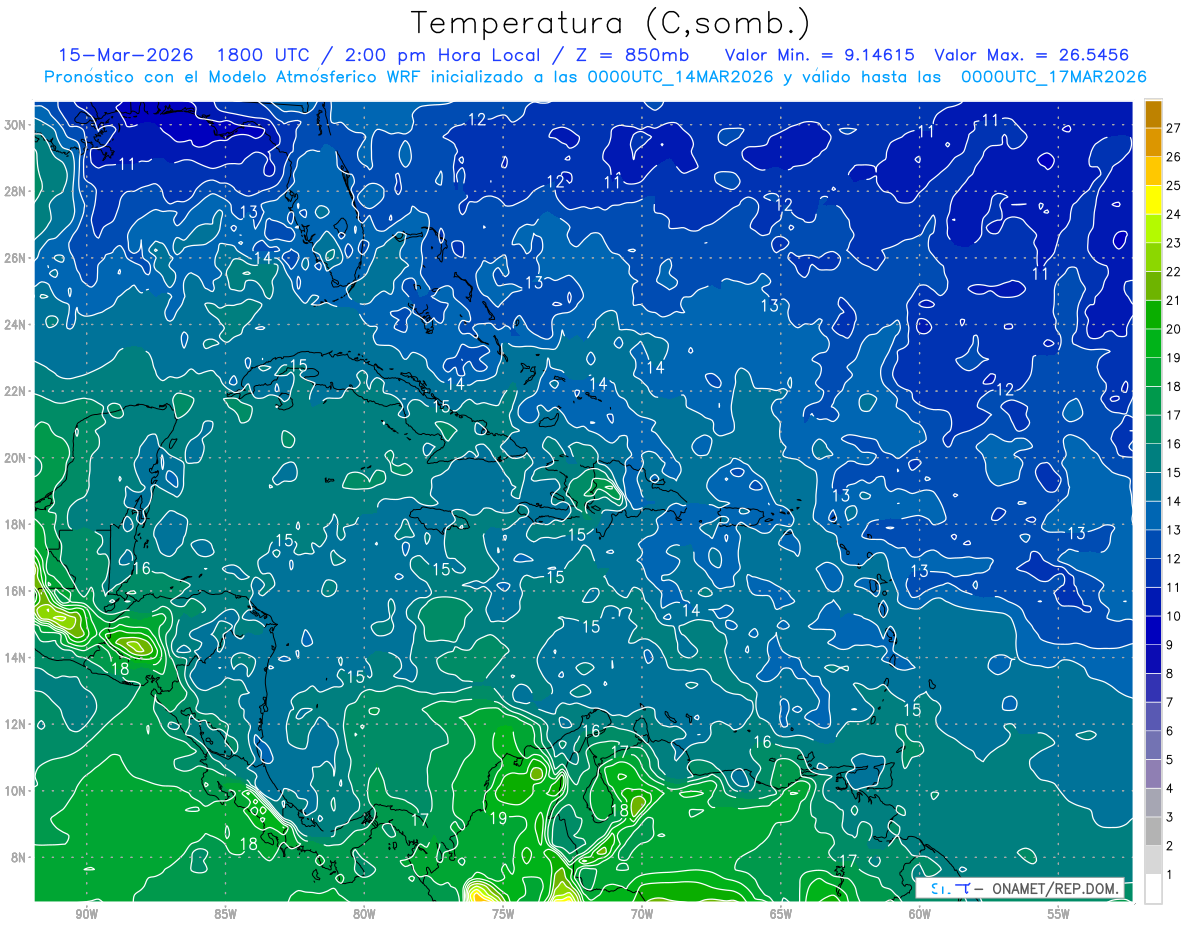This screenshot has width=1200, height=927.
Task: Click the color scale value 10
Action: [1174, 616]
